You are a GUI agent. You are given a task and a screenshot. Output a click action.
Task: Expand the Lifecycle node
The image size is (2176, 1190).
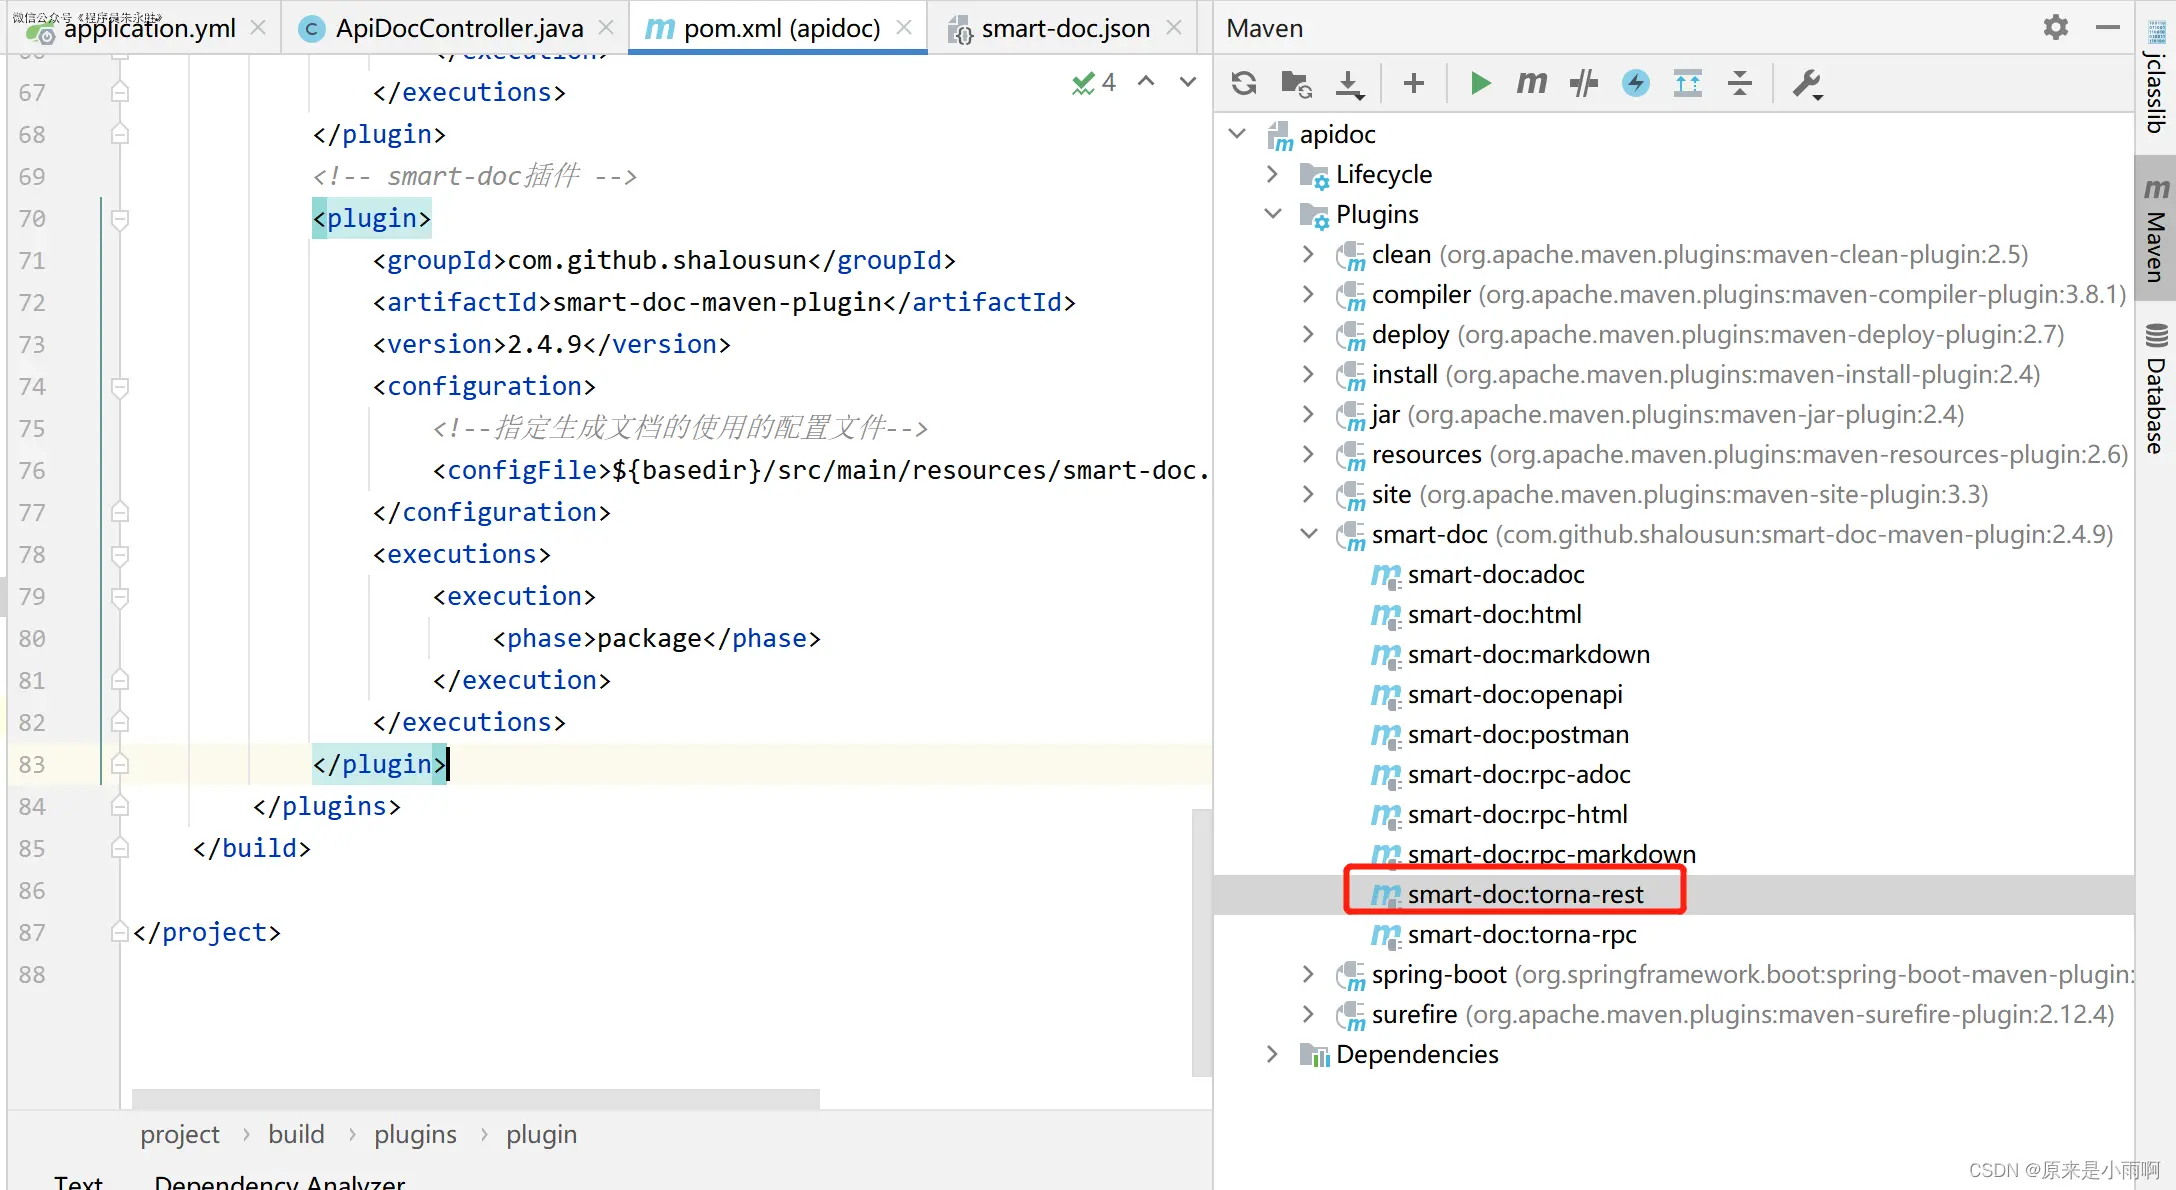point(1272,174)
